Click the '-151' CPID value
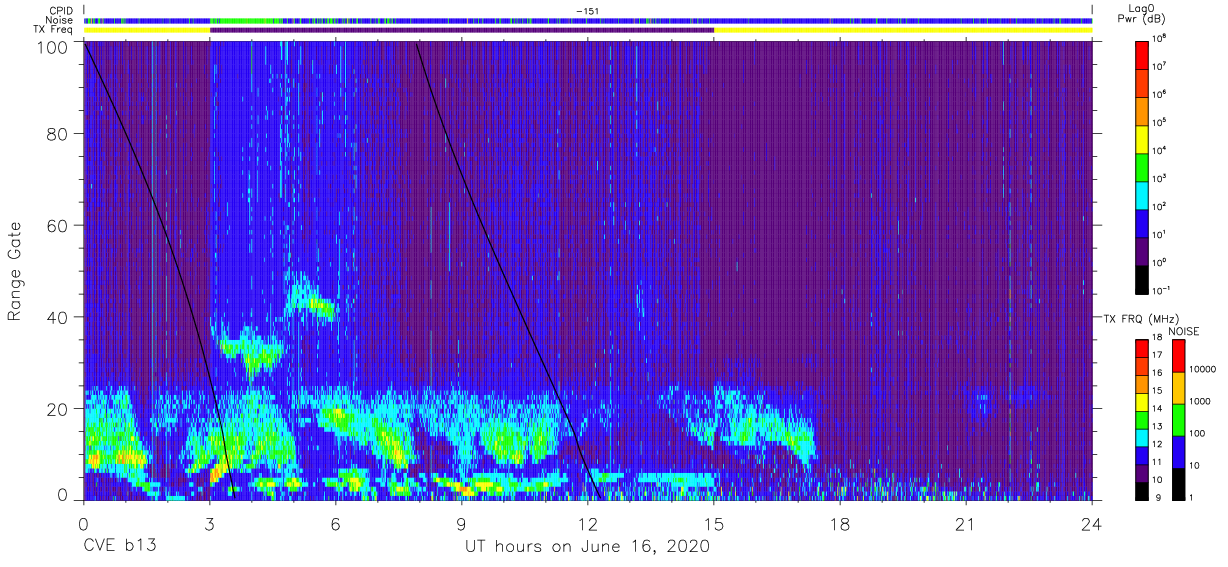Viewport: 1228px width, 567px height. [586, 11]
